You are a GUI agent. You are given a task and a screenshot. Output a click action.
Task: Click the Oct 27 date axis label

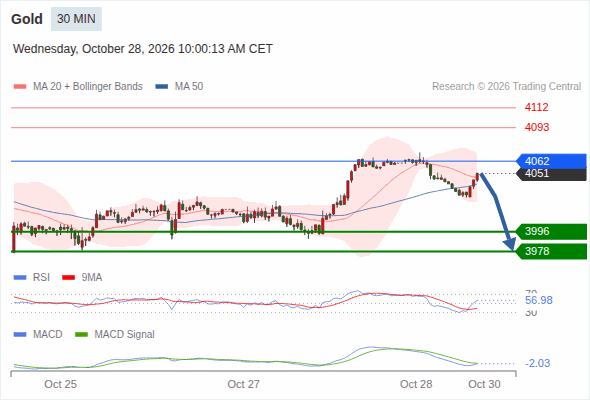pos(243,384)
